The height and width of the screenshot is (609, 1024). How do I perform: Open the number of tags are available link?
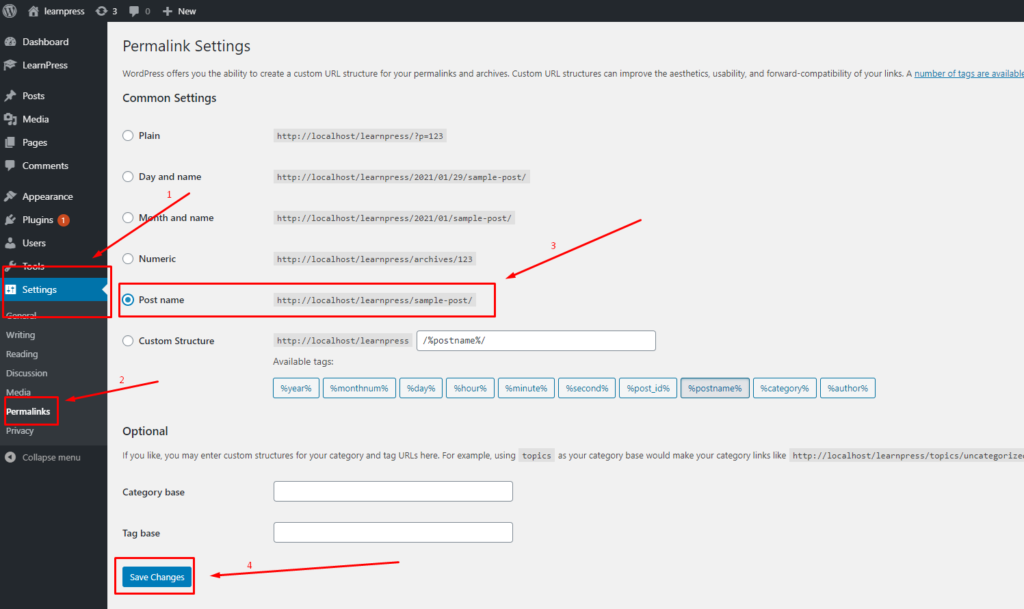(968, 73)
